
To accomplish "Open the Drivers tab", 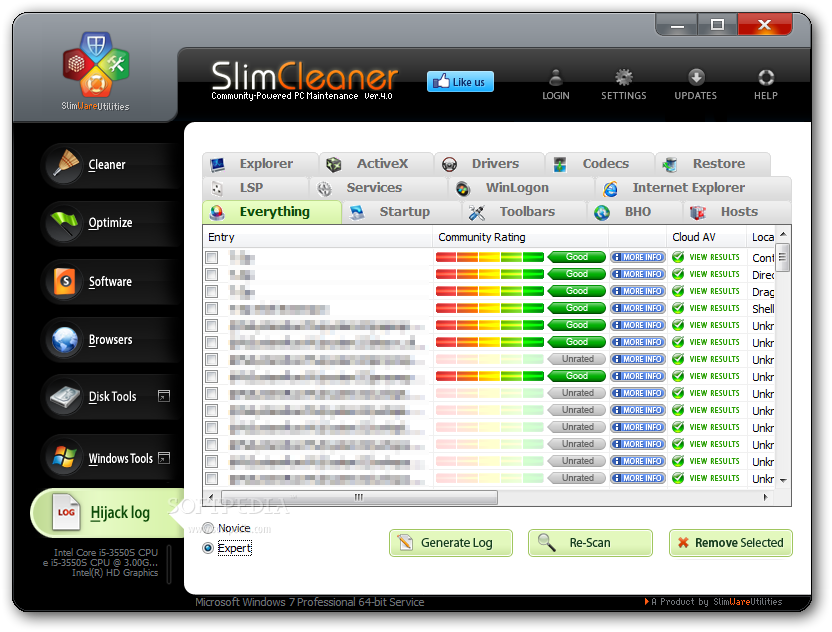I will tap(489, 164).
